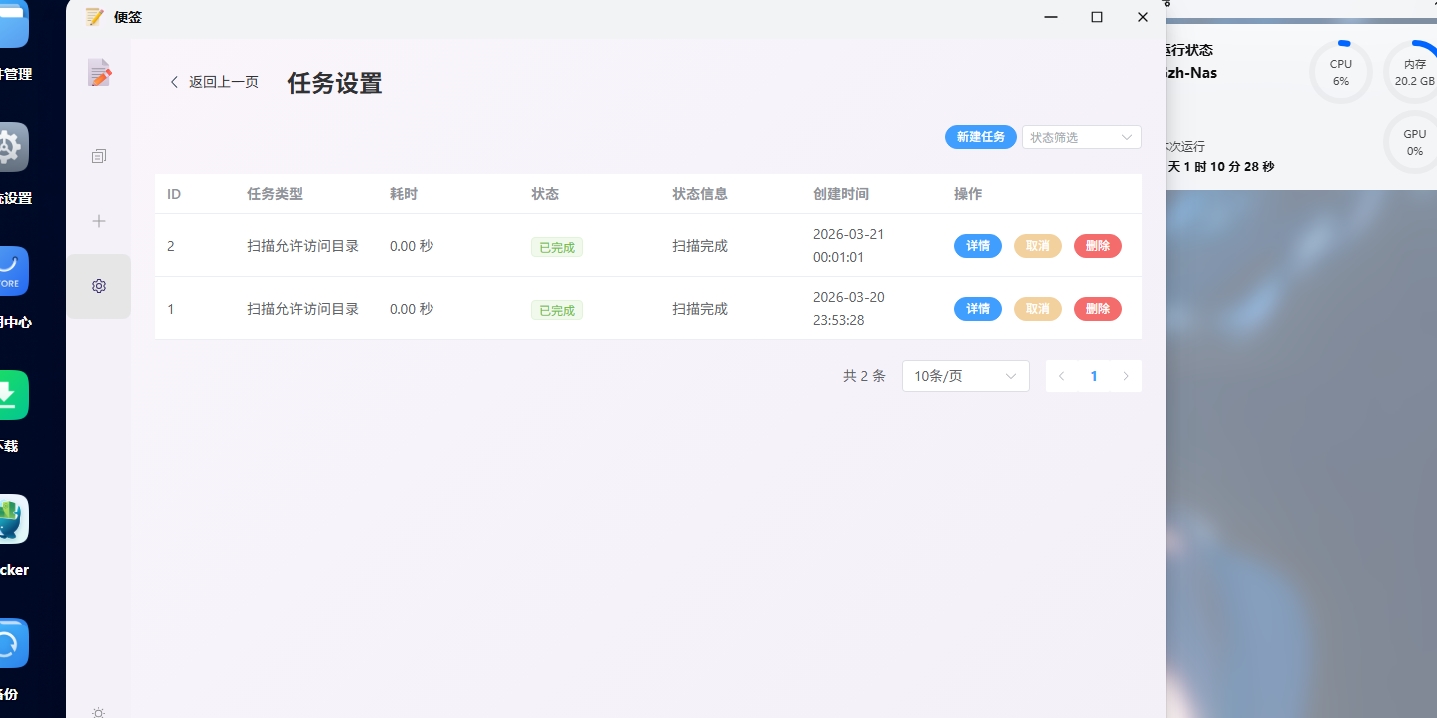Toggle the sun theme icon at sidebar bottom
1437x718 pixels.
pos(98,712)
